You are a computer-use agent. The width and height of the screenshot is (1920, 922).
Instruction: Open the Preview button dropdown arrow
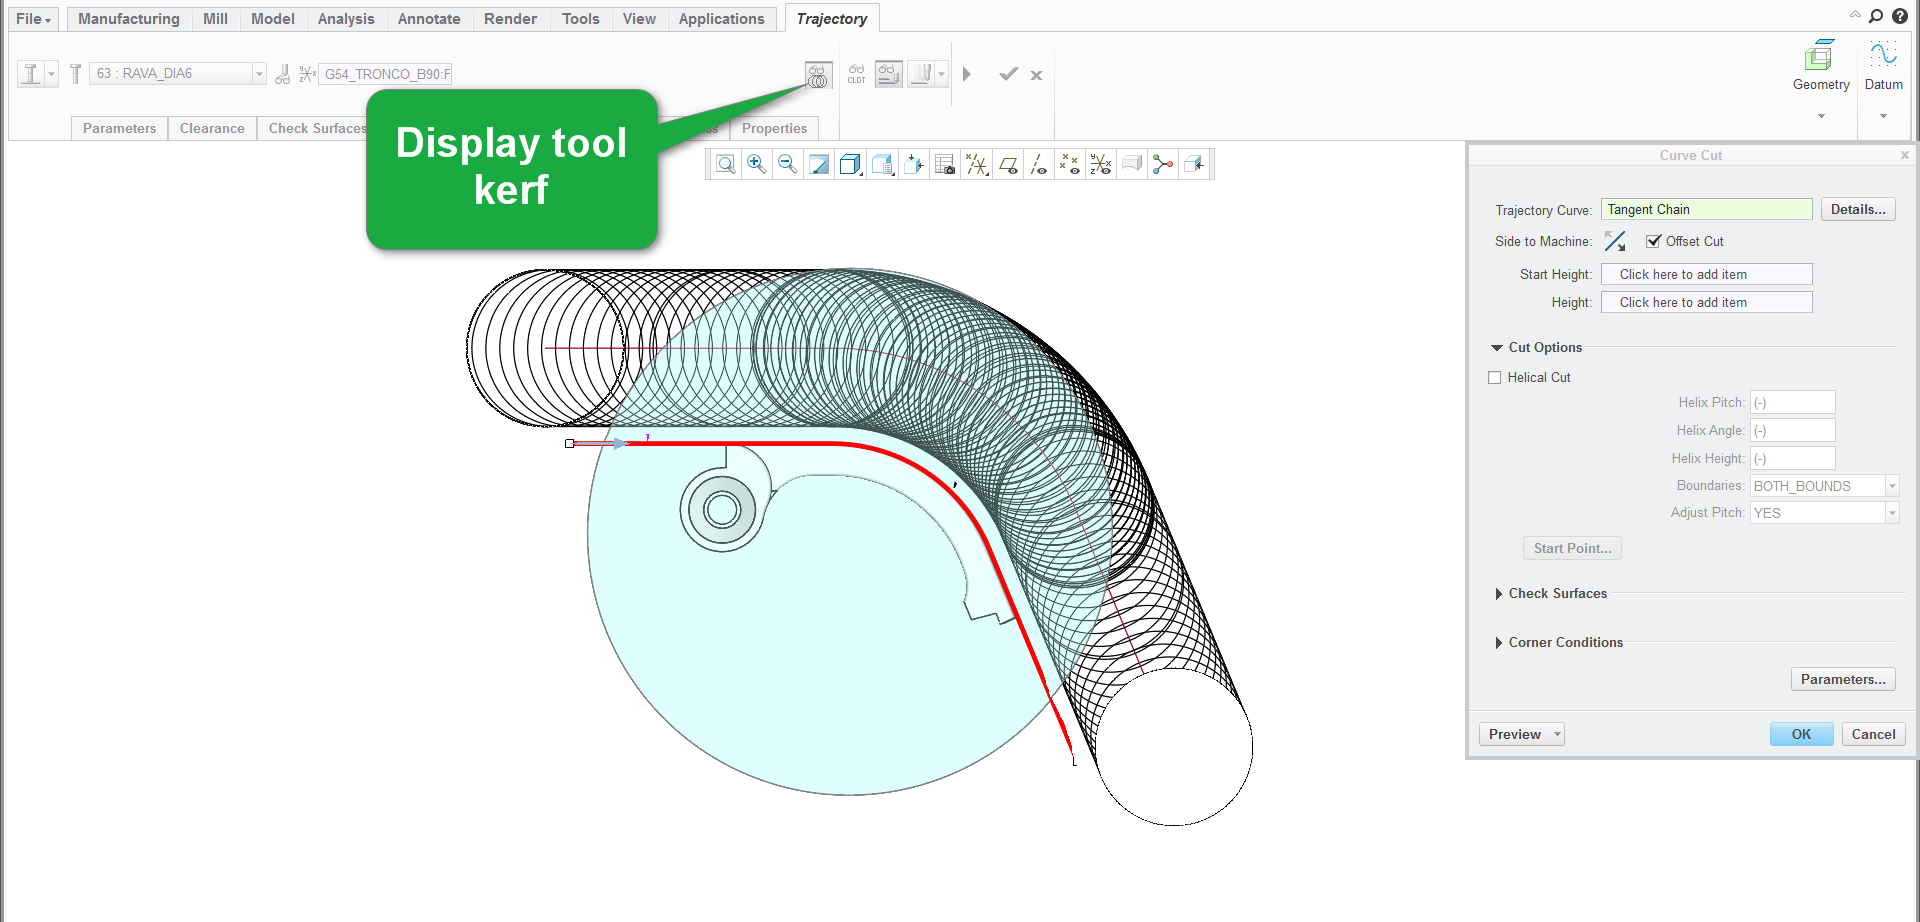pos(1557,734)
